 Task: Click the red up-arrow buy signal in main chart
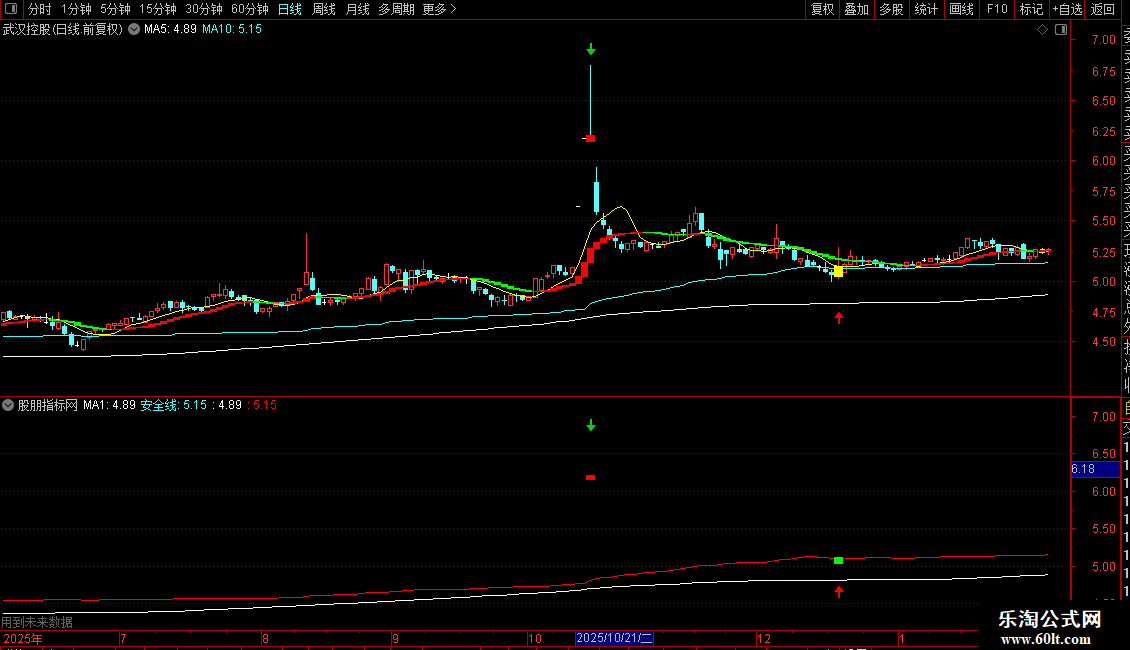tap(839, 317)
